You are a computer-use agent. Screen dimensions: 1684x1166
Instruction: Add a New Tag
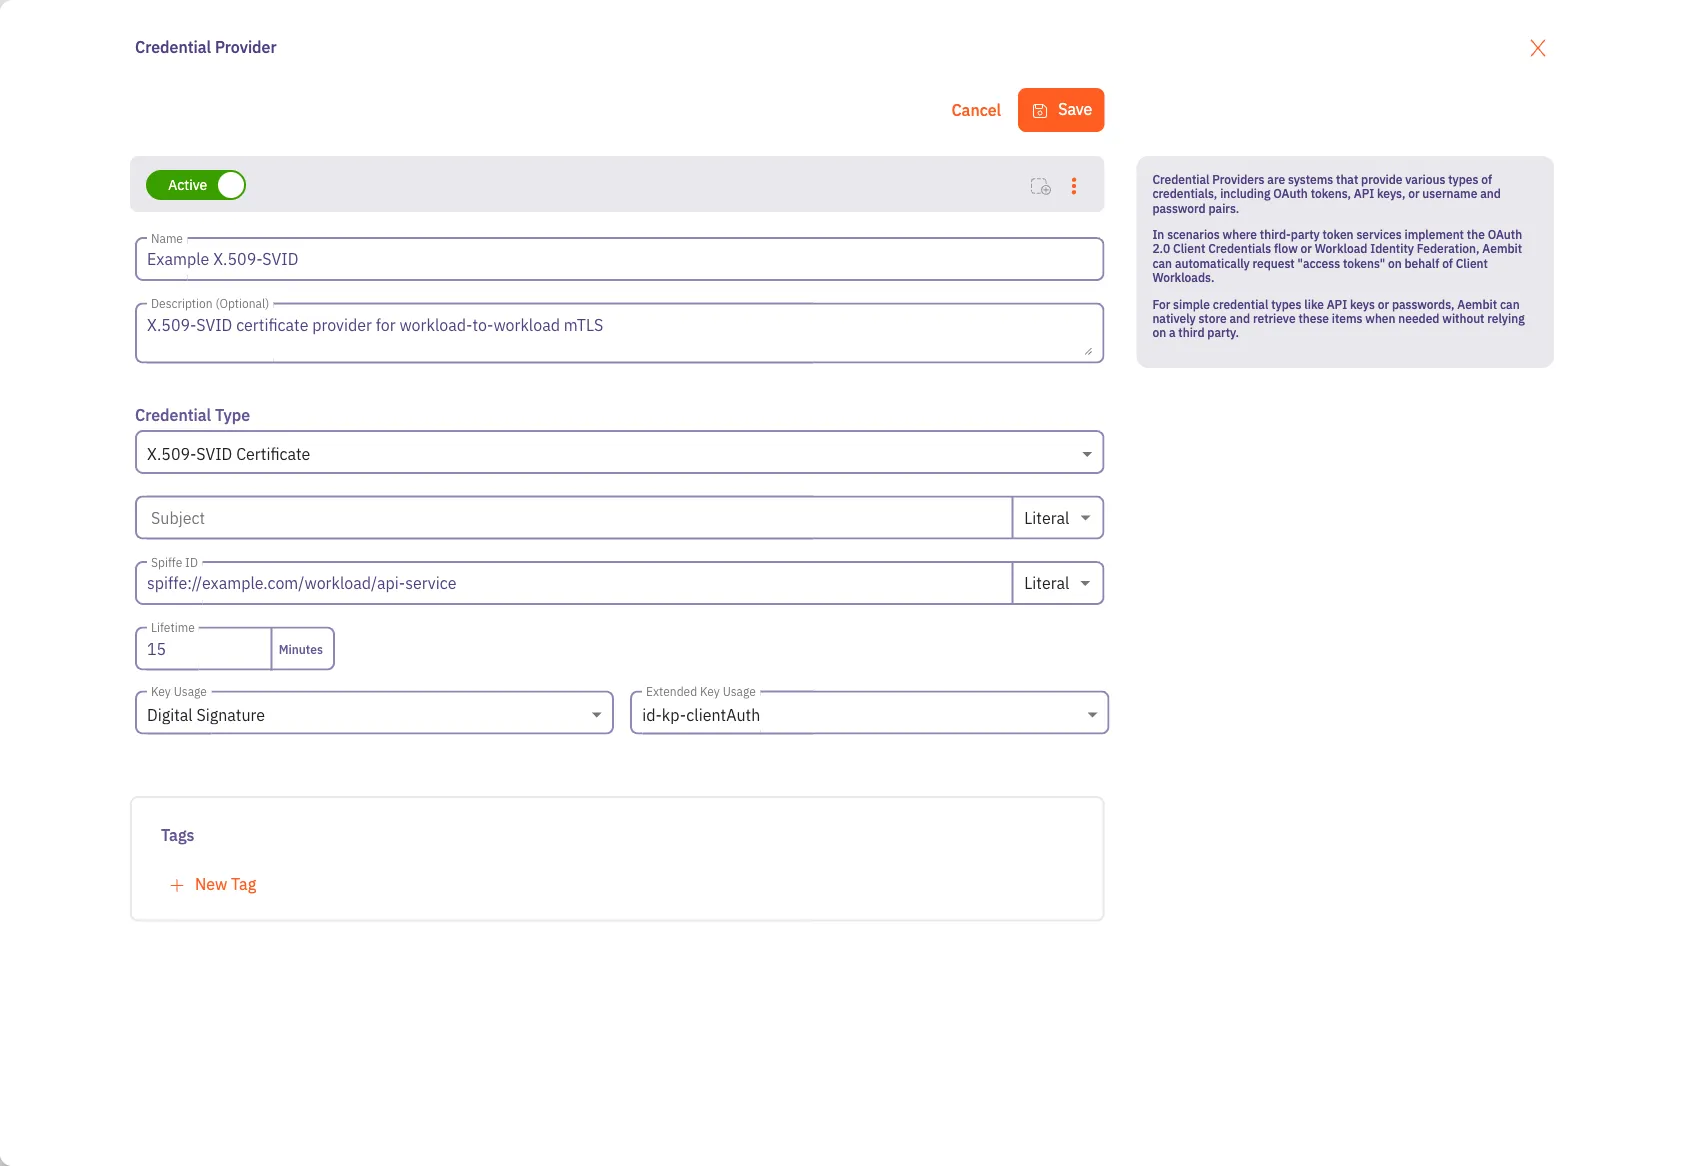coord(213,885)
